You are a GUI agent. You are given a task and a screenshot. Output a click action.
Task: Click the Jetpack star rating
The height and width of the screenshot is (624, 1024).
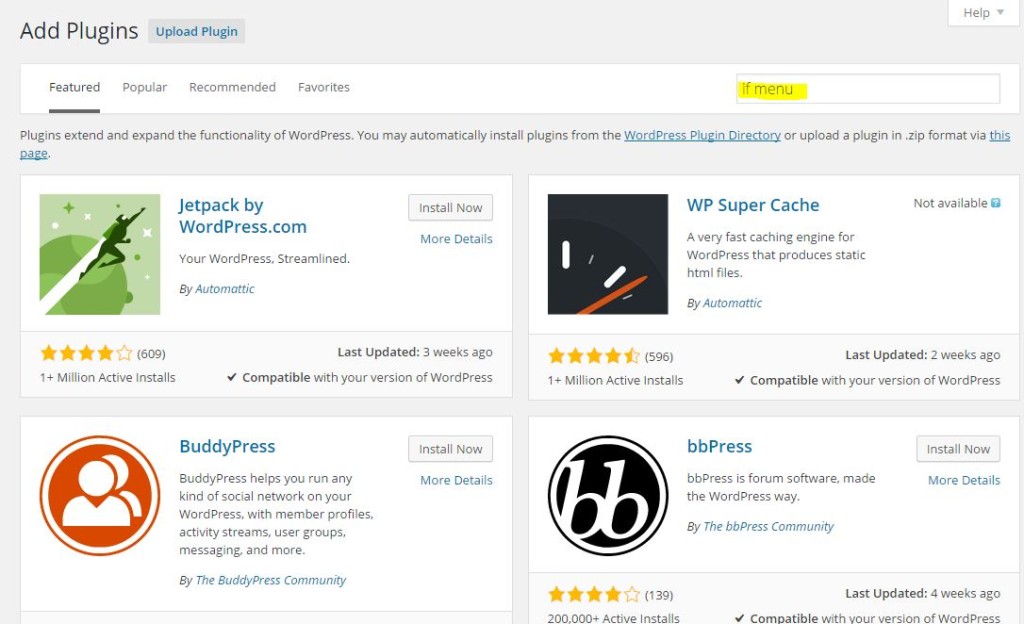coord(86,354)
